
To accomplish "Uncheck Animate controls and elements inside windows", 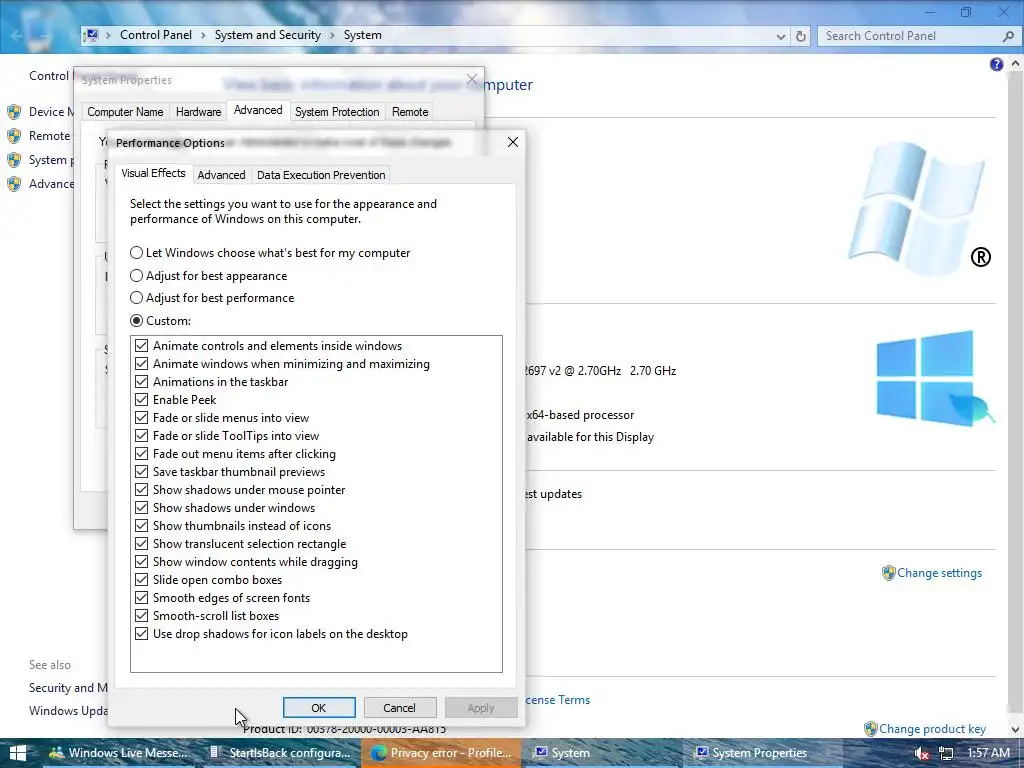I will tap(141, 345).
